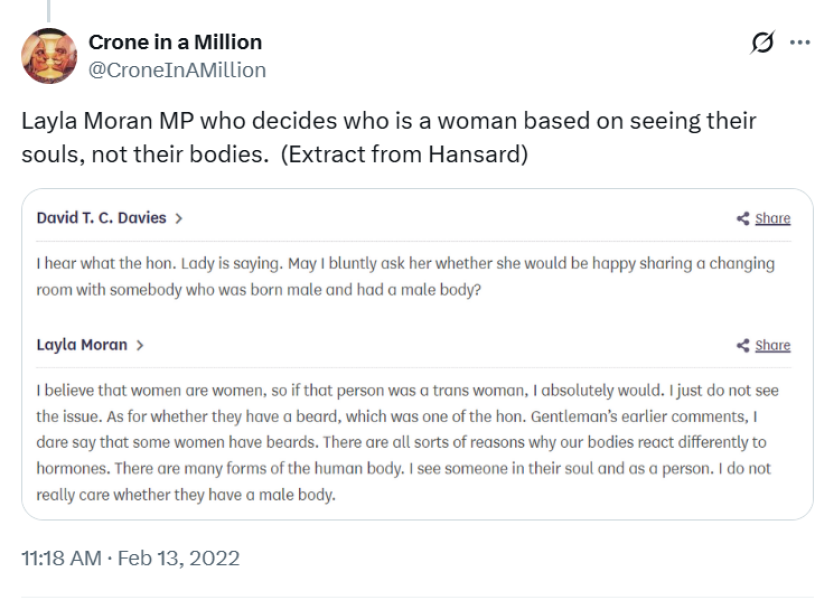815x600 pixels.
Task: Expand the chevron next to David T. C. Davies
Action: coord(178,218)
